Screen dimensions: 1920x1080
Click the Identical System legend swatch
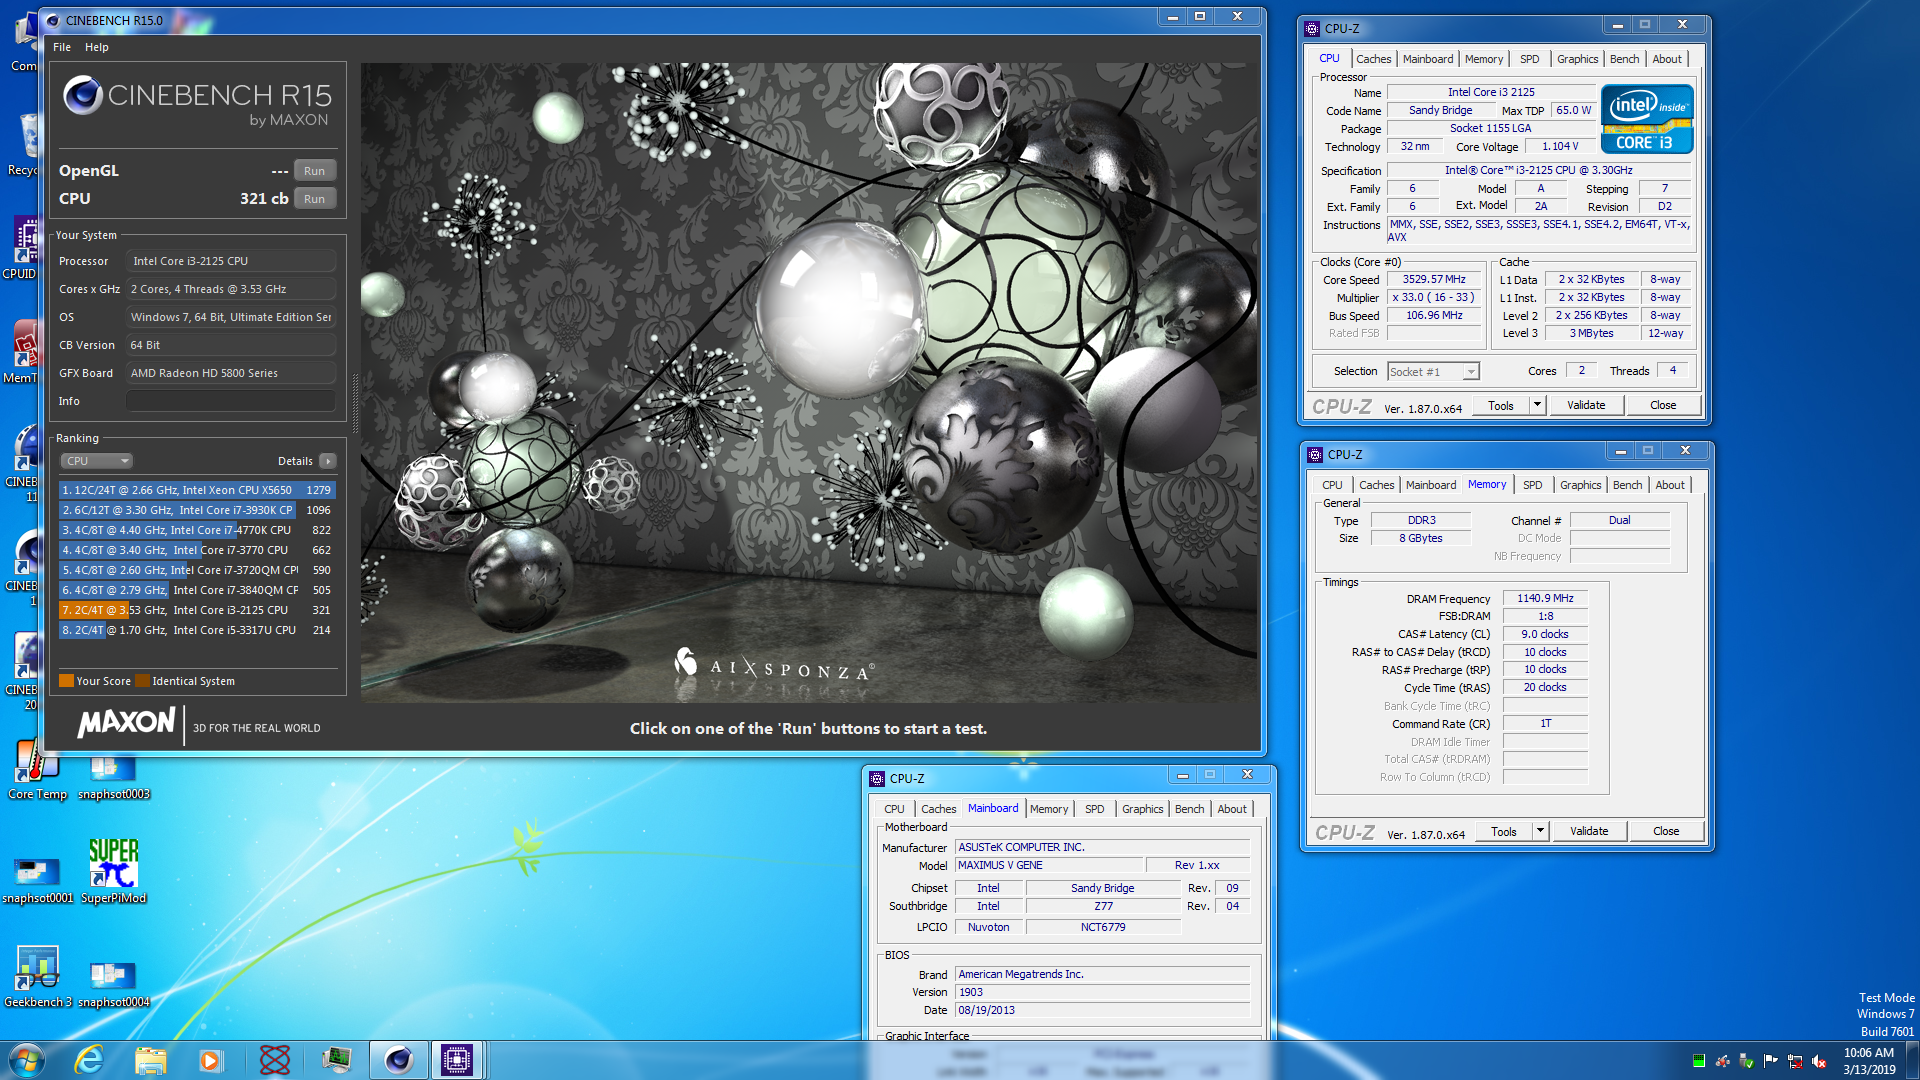[x=142, y=681]
